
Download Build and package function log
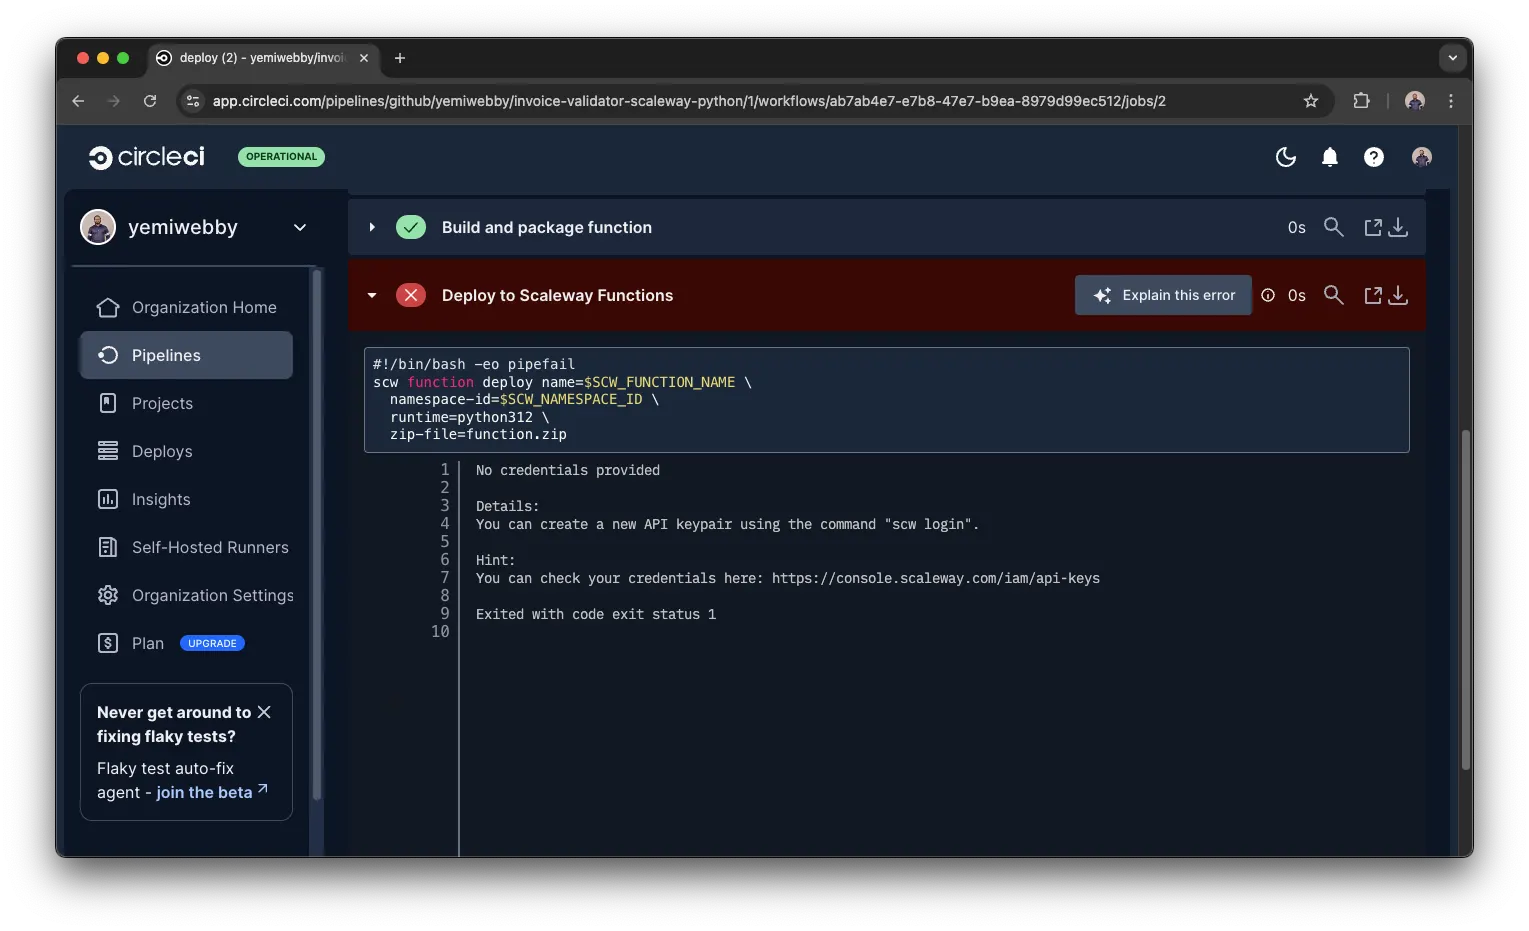tap(1399, 228)
